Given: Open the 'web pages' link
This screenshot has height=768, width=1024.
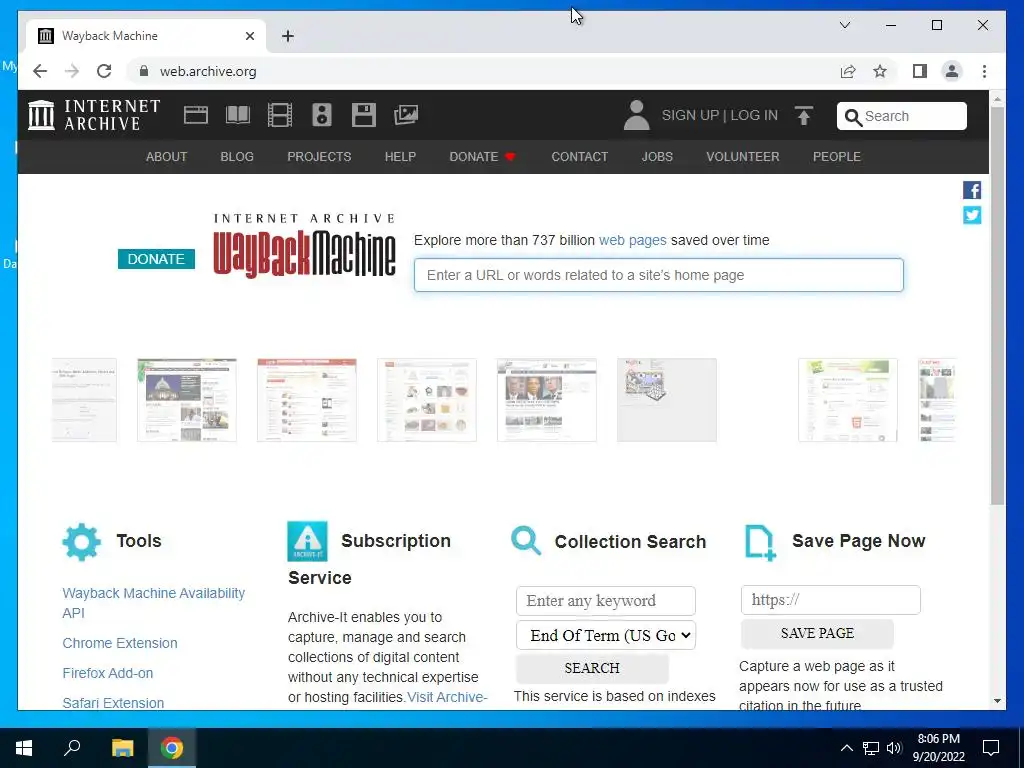Looking at the screenshot, I should [632, 240].
